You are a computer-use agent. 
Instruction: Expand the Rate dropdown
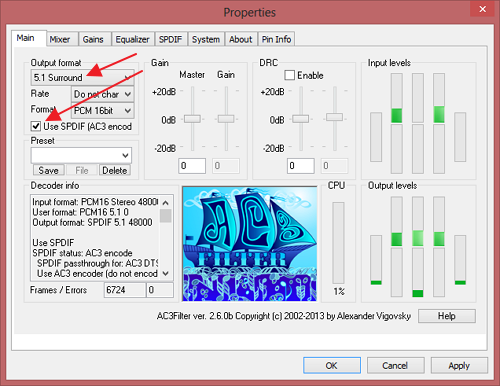point(103,94)
